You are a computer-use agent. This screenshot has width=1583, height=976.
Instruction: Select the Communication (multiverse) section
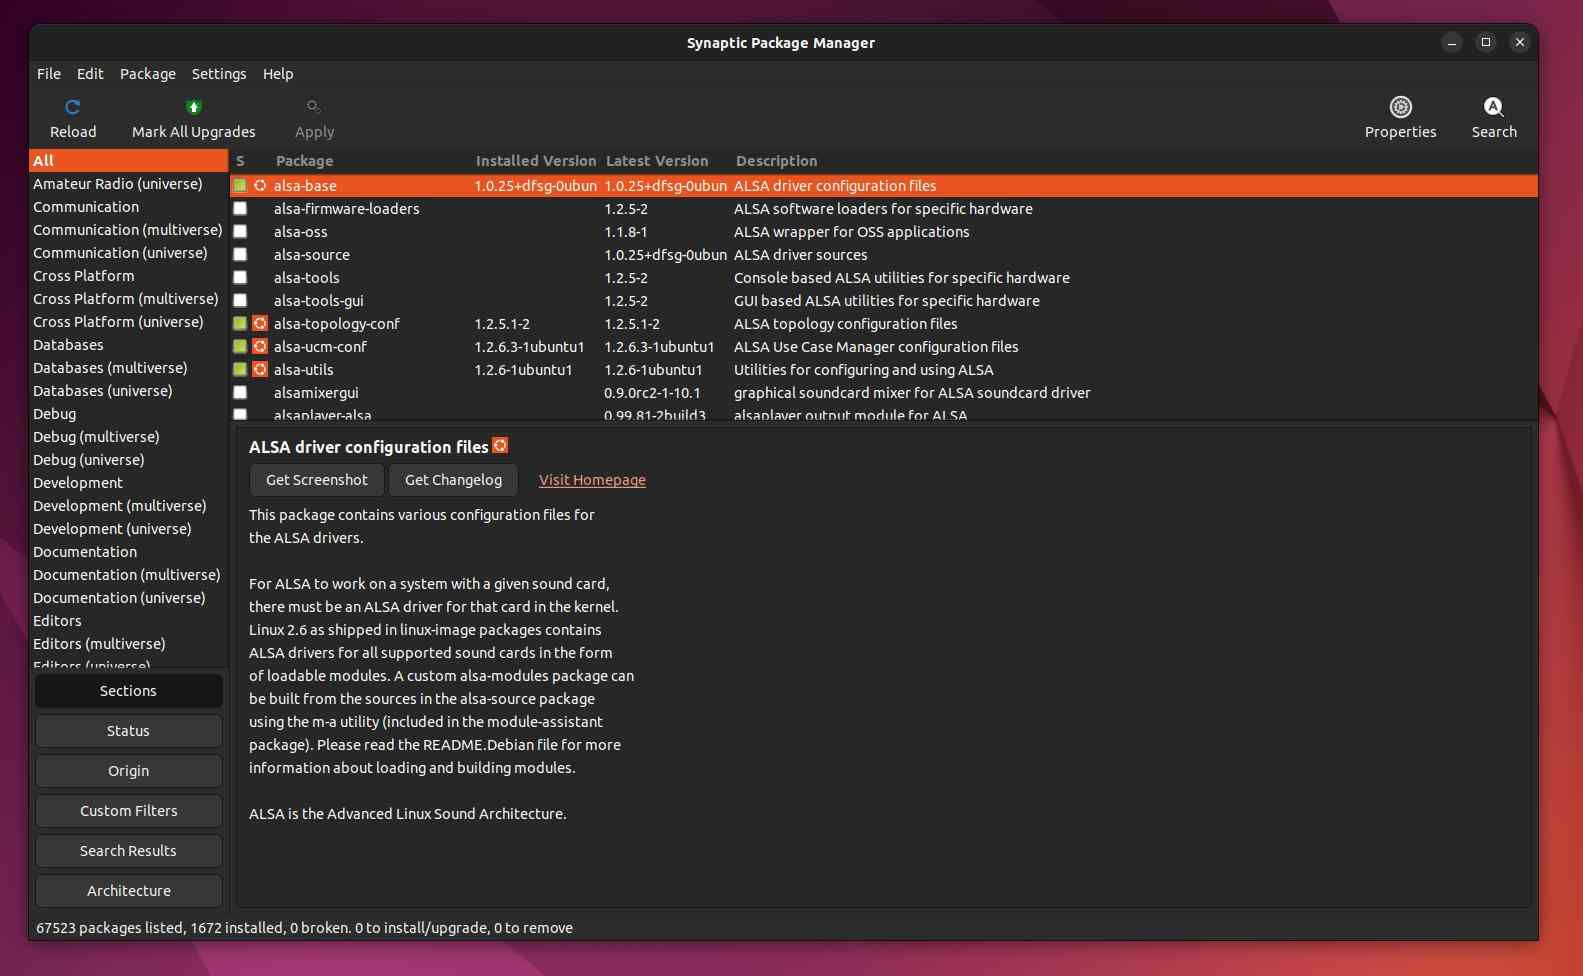click(129, 230)
